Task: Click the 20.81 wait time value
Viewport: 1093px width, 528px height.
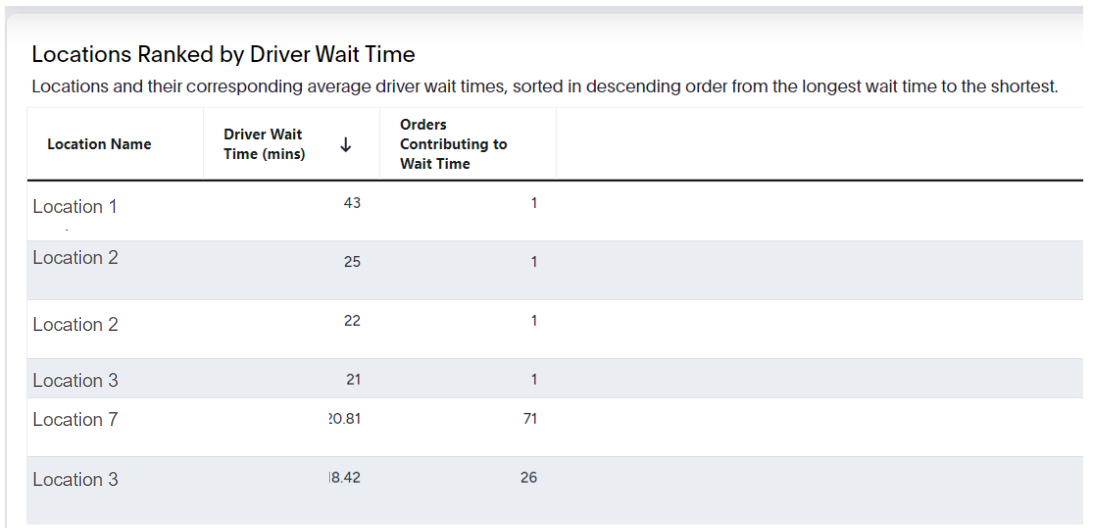Action: (x=344, y=418)
